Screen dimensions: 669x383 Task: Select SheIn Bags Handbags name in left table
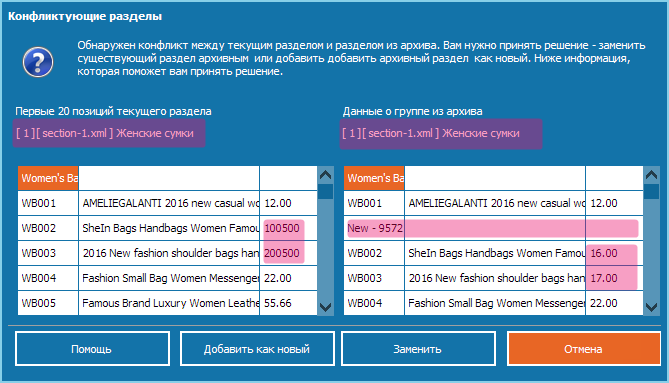(169, 228)
